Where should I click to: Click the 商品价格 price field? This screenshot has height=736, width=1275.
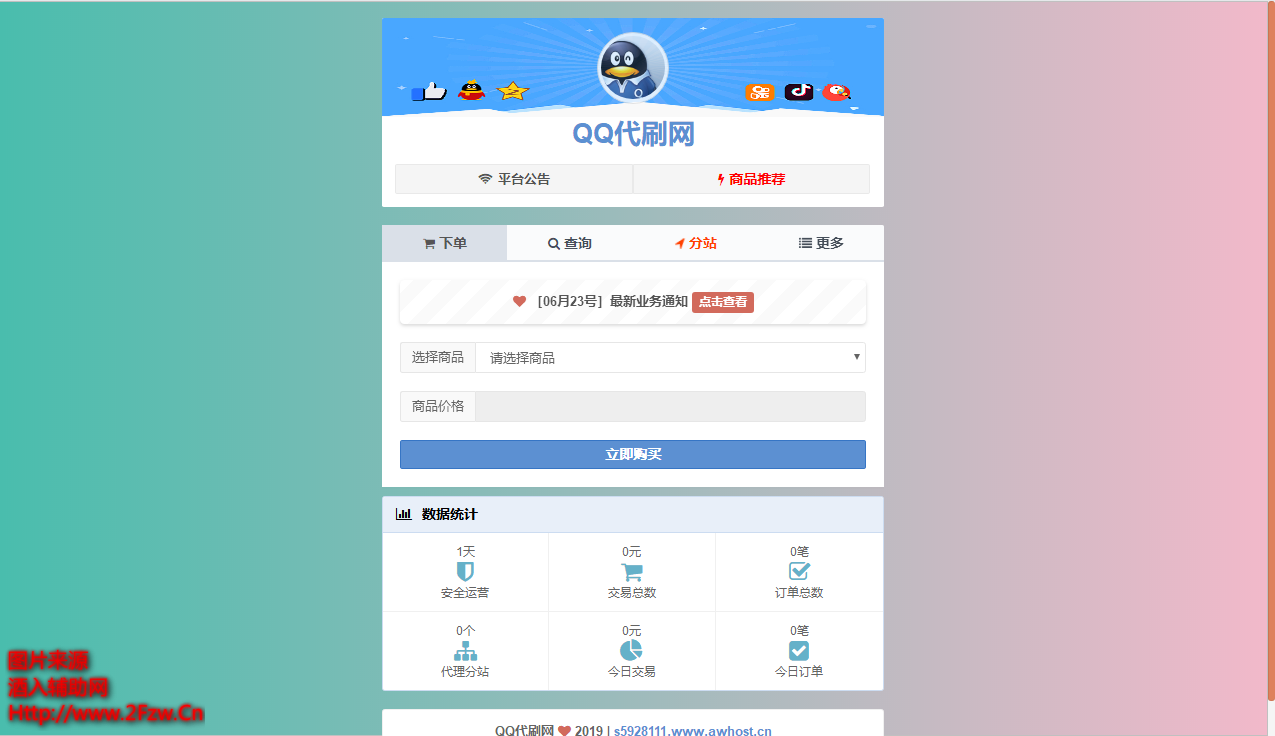click(x=670, y=406)
